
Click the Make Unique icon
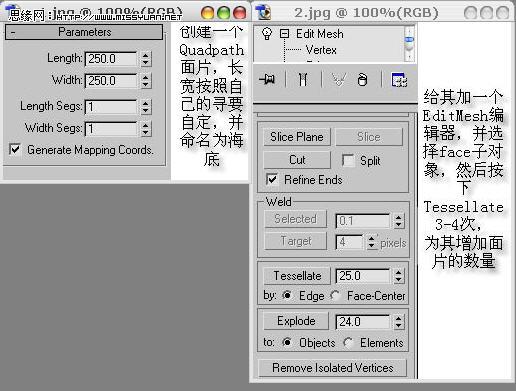coord(338,80)
